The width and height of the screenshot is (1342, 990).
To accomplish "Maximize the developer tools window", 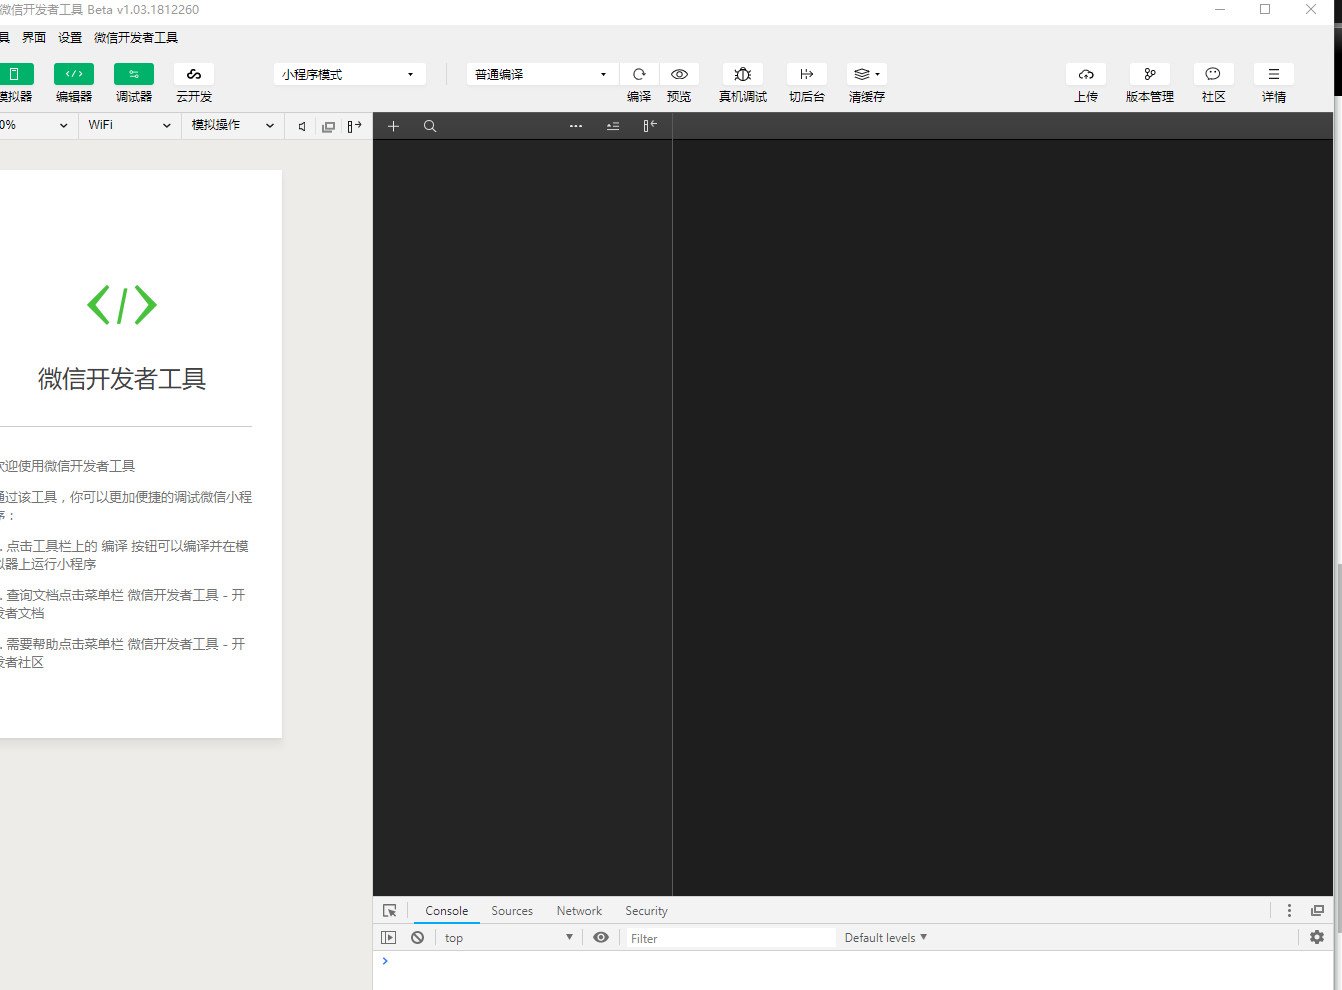I will click(x=1265, y=10).
